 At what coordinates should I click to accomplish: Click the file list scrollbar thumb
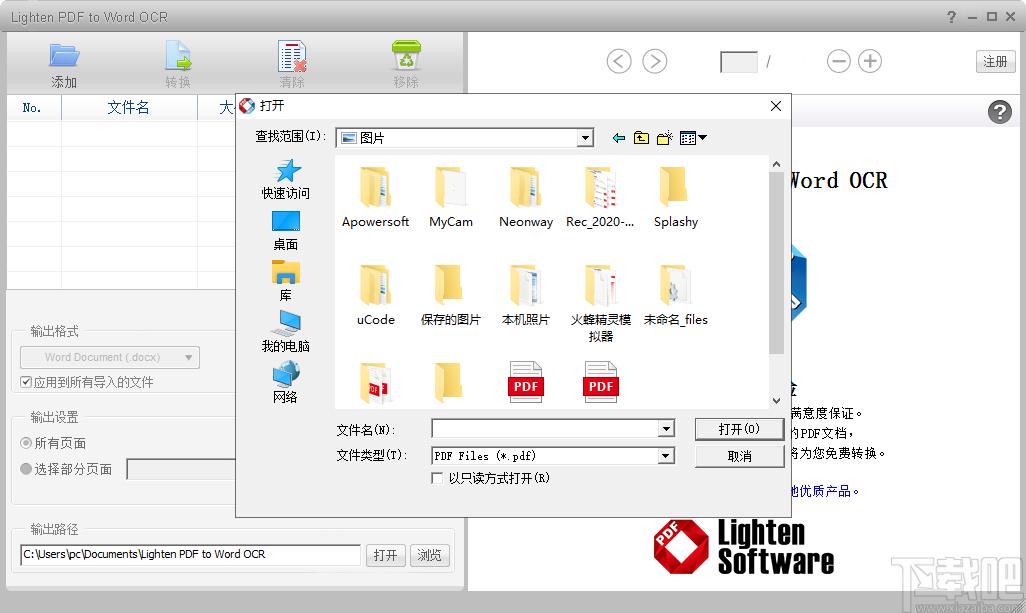(776, 263)
